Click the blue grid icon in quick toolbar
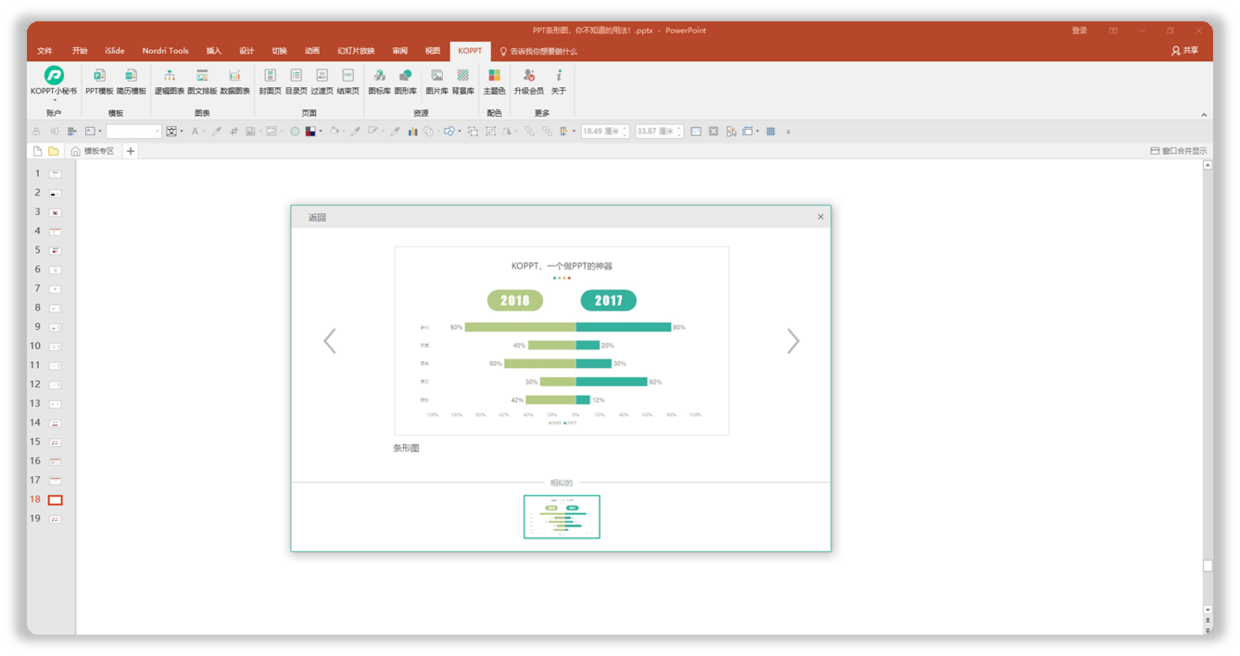The height and width of the screenshot is (656, 1240). coord(771,131)
